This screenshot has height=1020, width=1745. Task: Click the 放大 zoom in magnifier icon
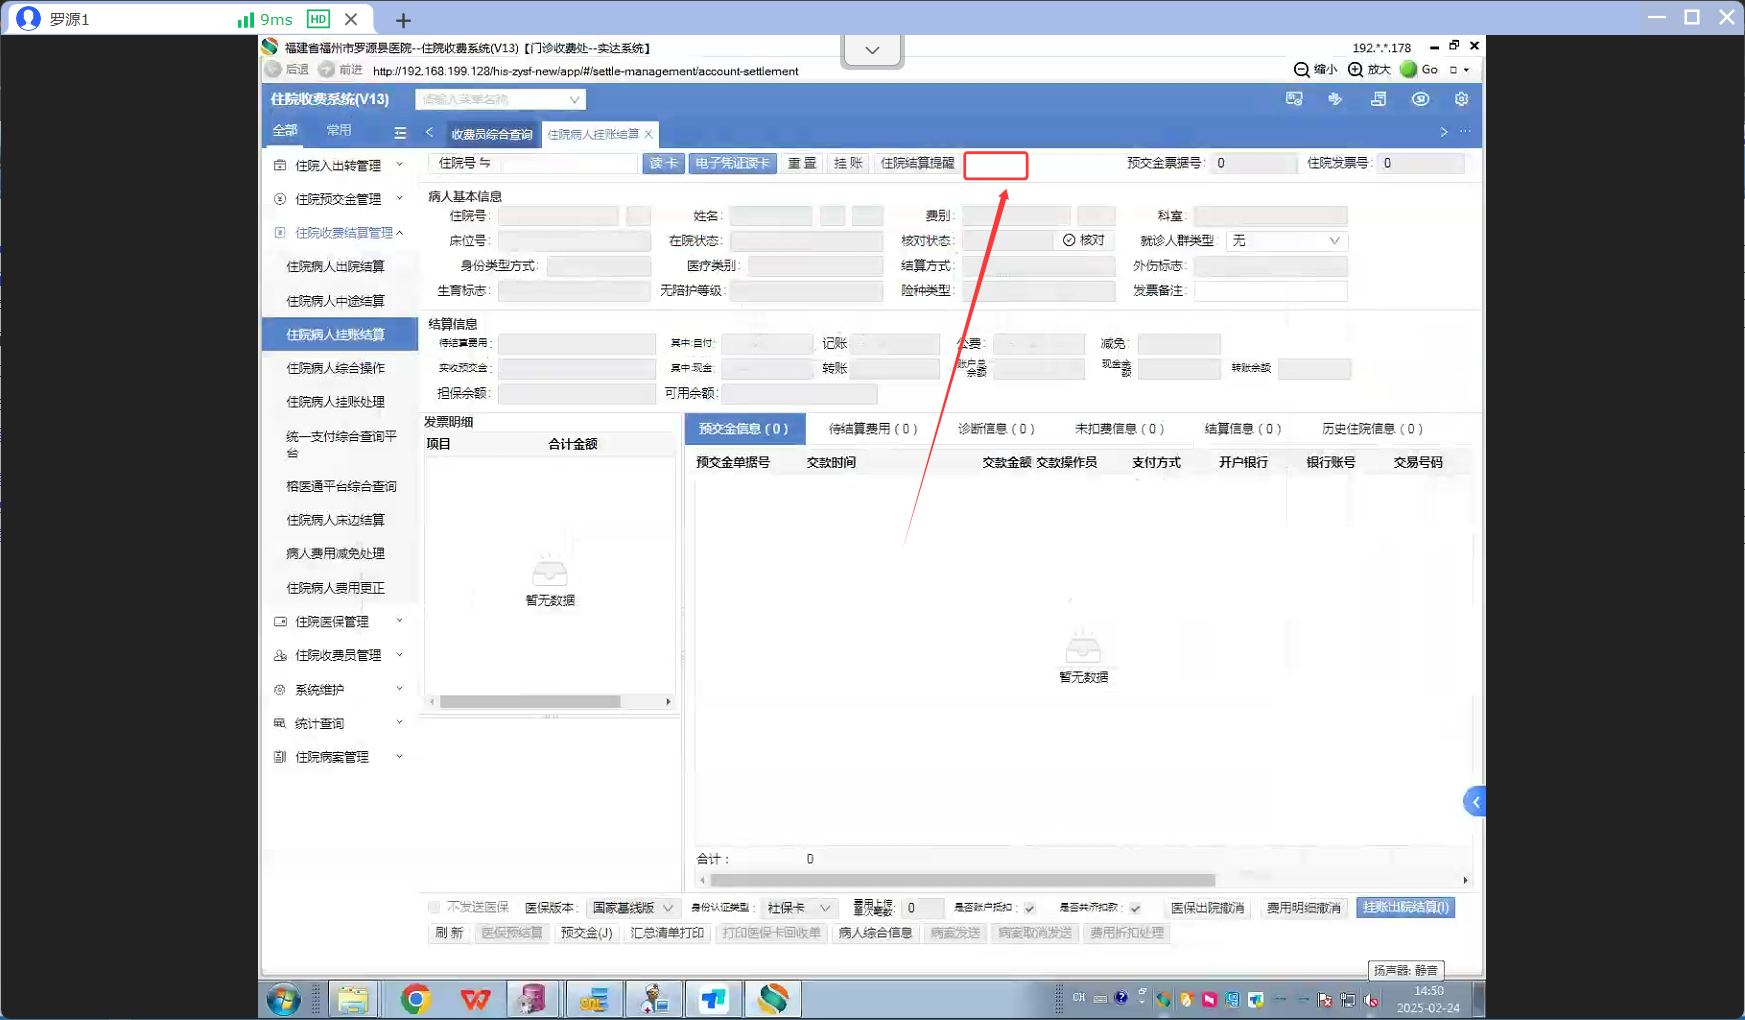pos(1355,70)
